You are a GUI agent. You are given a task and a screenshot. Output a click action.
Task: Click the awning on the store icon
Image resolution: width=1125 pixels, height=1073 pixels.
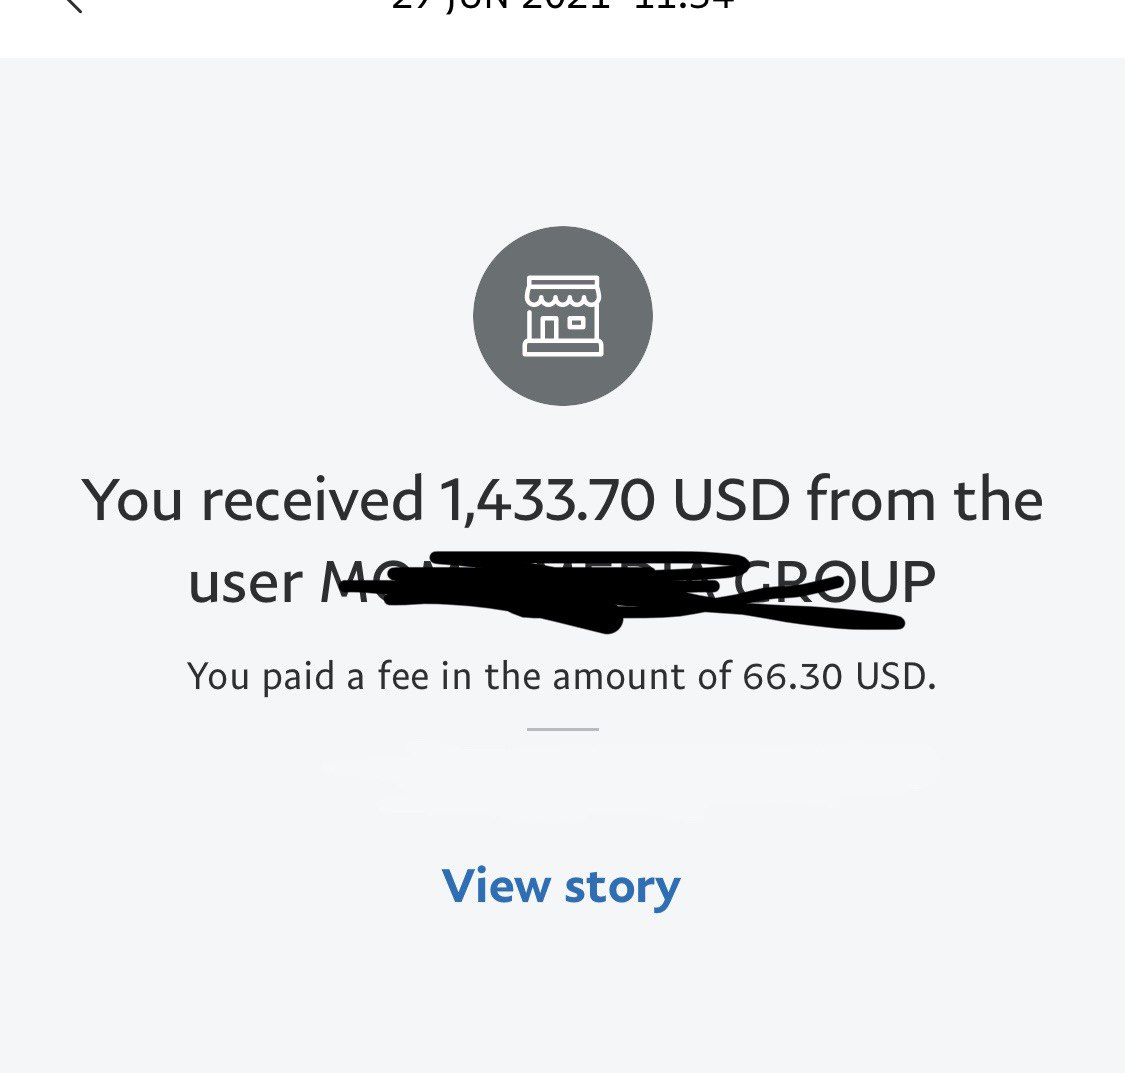tap(562, 291)
